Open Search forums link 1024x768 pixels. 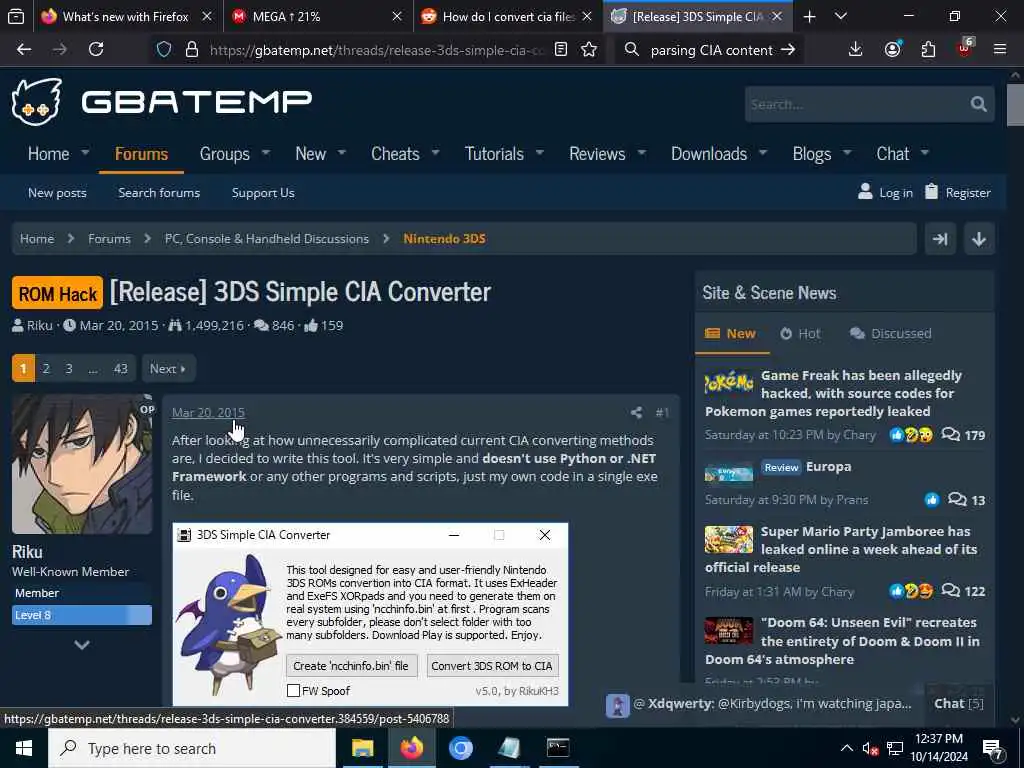point(159,193)
